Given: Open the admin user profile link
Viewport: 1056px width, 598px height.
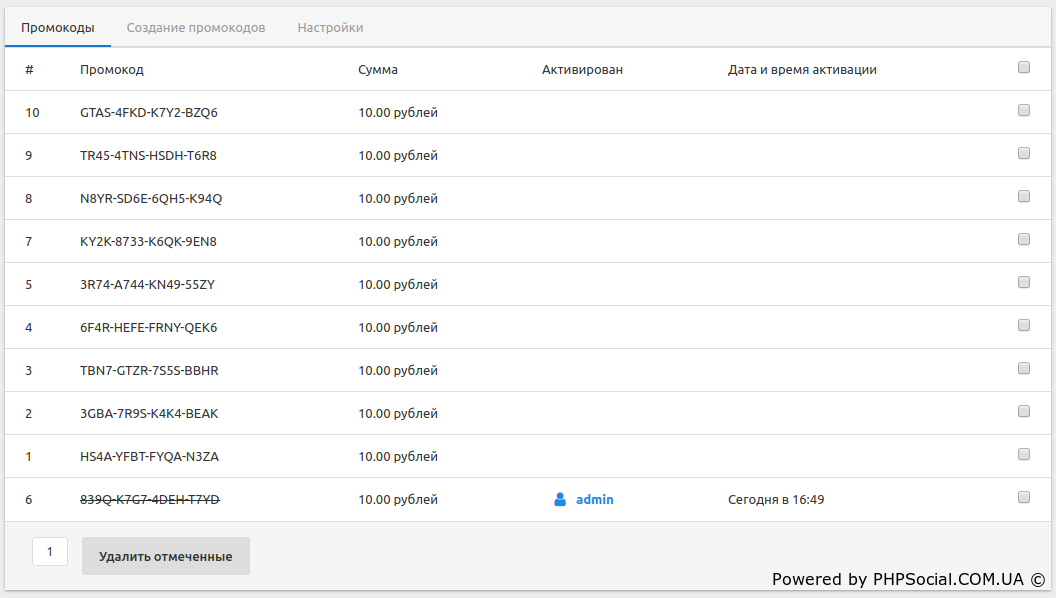Looking at the screenshot, I should click(594, 499).
